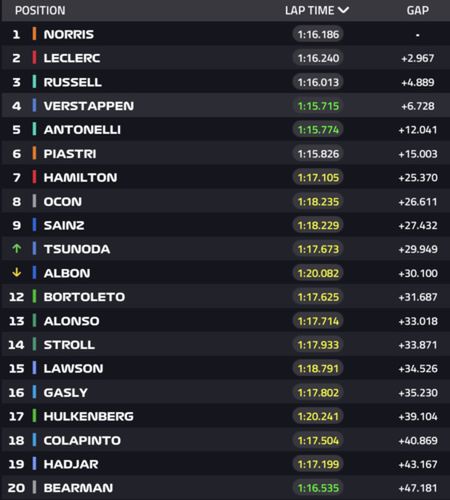
Task: Select Bearman's 1:16.535 lap time pill
Action: (318, 488)
